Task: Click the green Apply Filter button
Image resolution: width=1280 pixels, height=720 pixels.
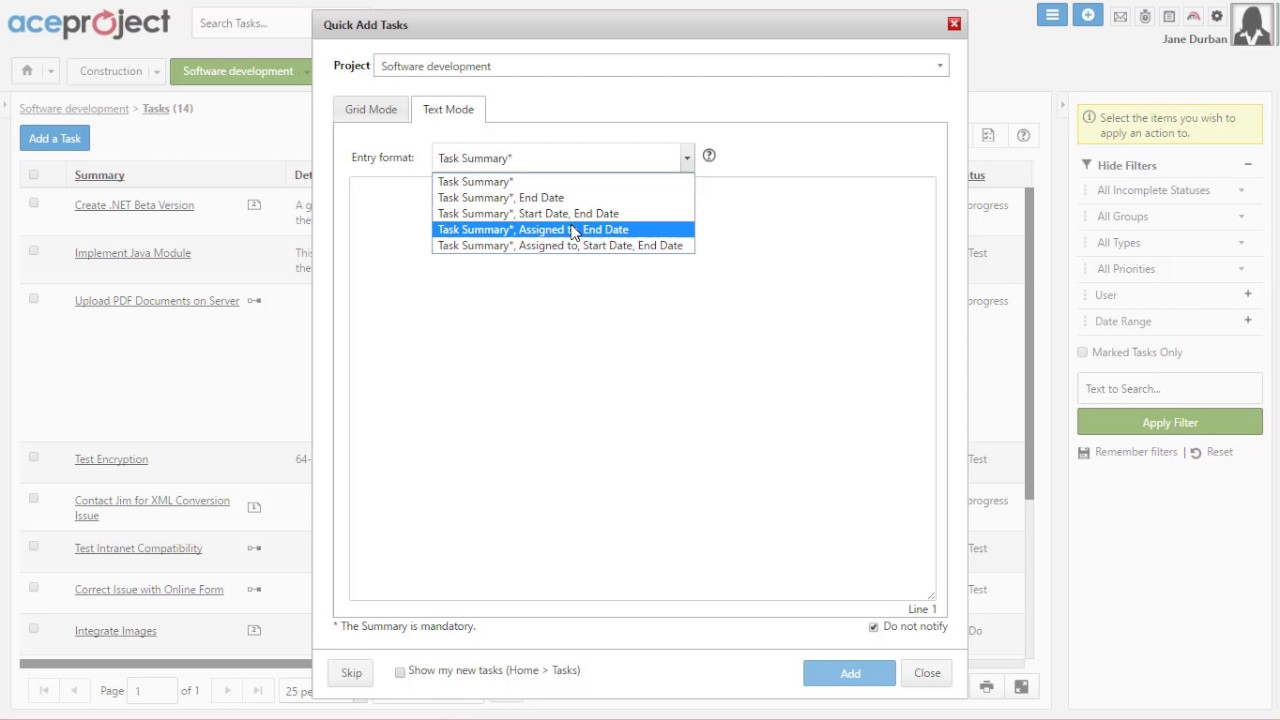Action: (1170, 422)
